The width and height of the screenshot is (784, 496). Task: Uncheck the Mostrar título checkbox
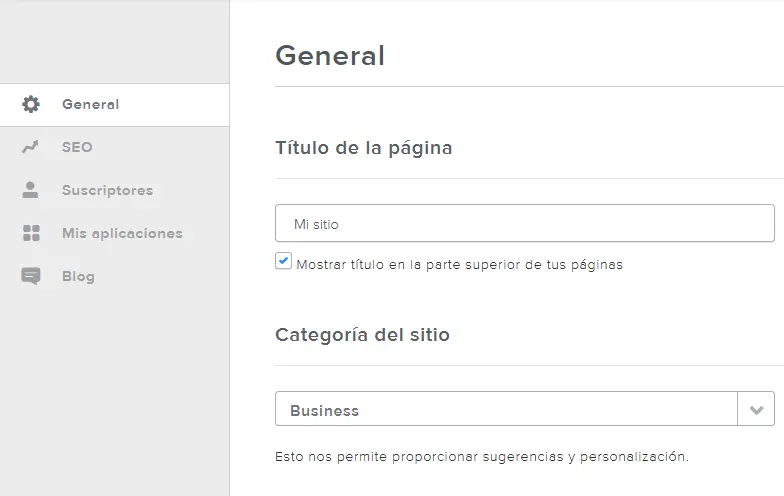click(284, 262)
